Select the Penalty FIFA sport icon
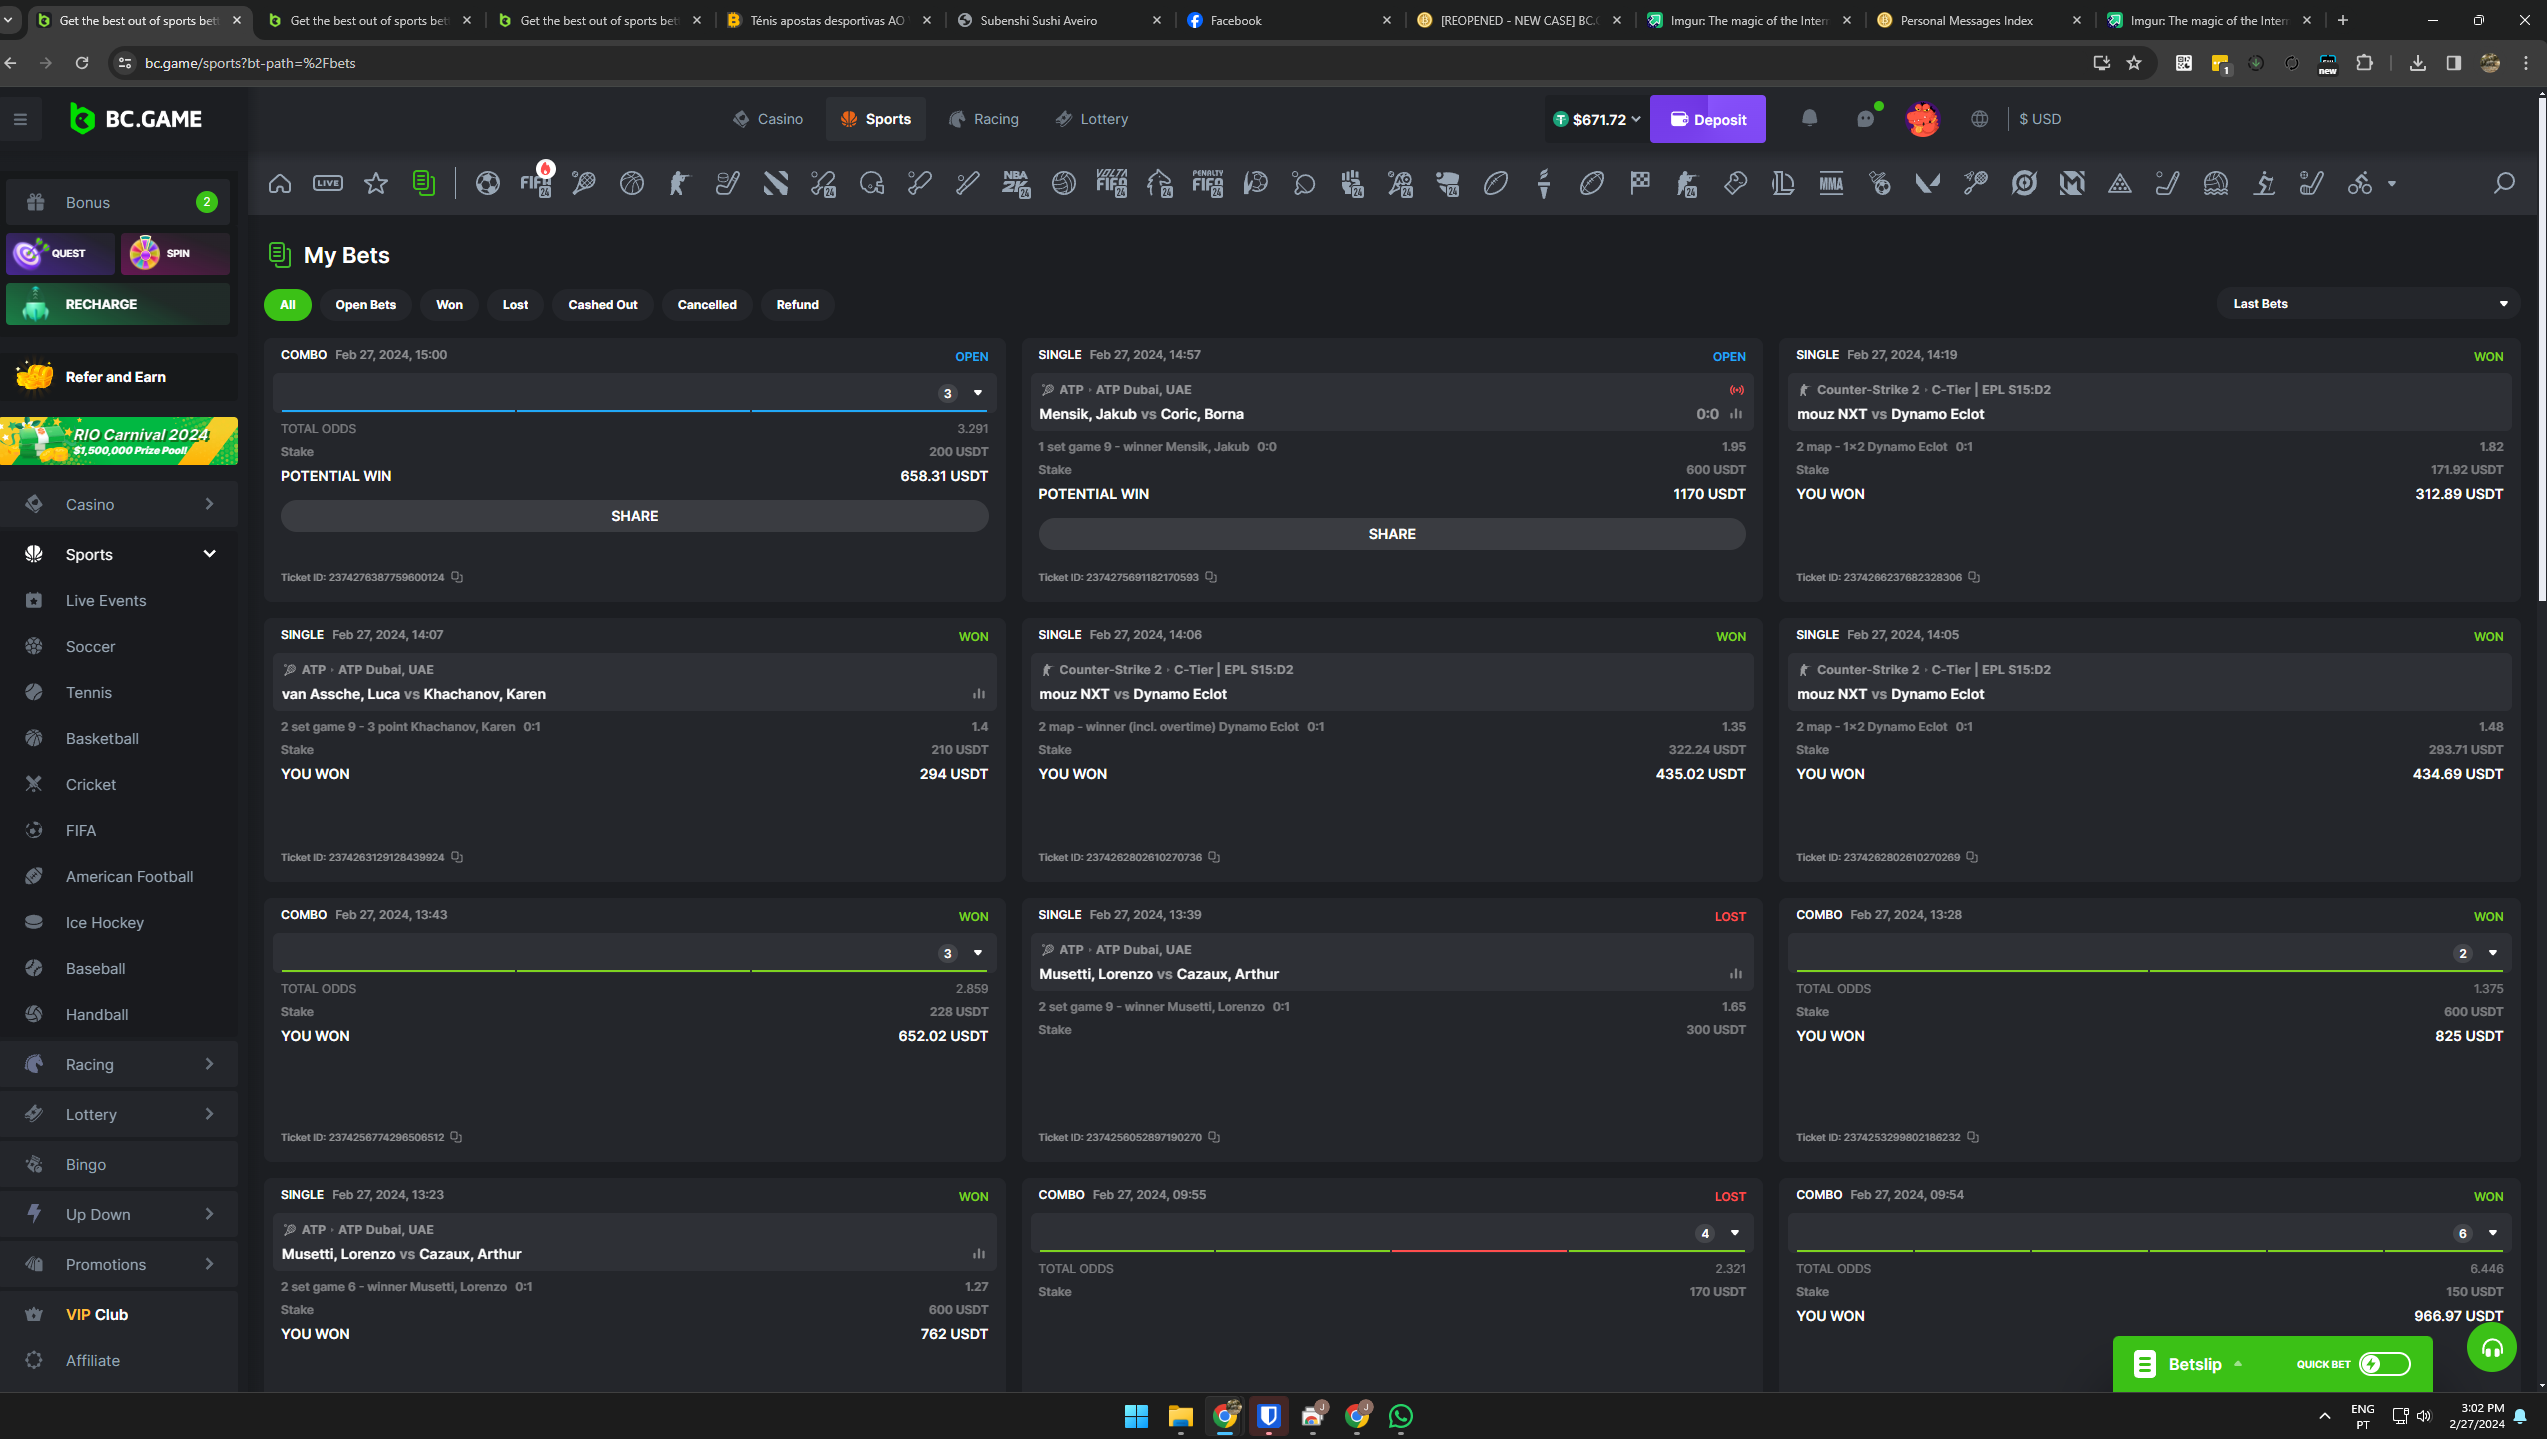2547x1439 pixels. click(1208, 183)
